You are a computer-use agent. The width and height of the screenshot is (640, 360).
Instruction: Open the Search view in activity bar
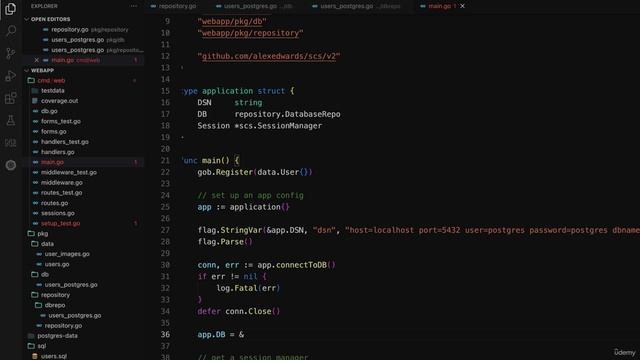[11, 31]
